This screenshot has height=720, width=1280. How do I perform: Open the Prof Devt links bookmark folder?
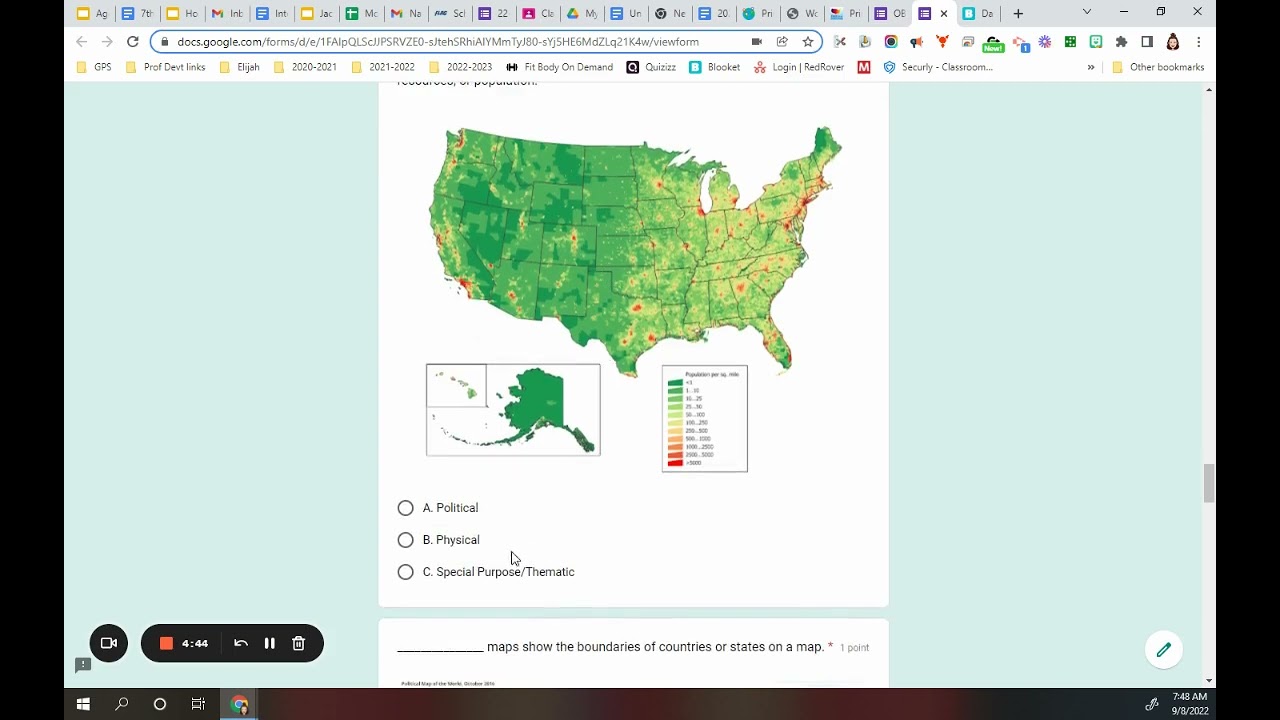pos(165,67)
